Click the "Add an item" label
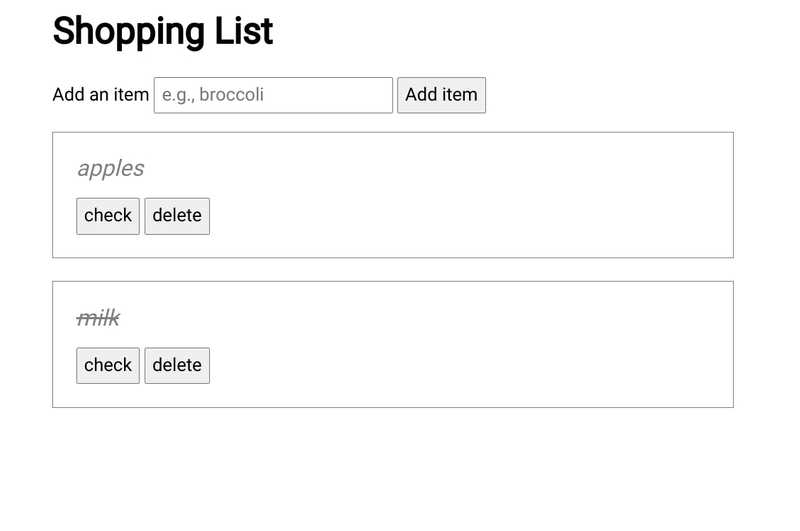This screenshot has width=800, height=531. click(100, 95)
